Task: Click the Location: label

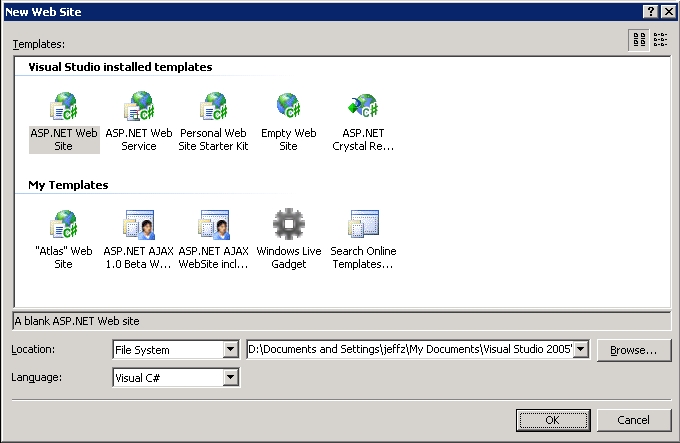Action: (33, 349)
